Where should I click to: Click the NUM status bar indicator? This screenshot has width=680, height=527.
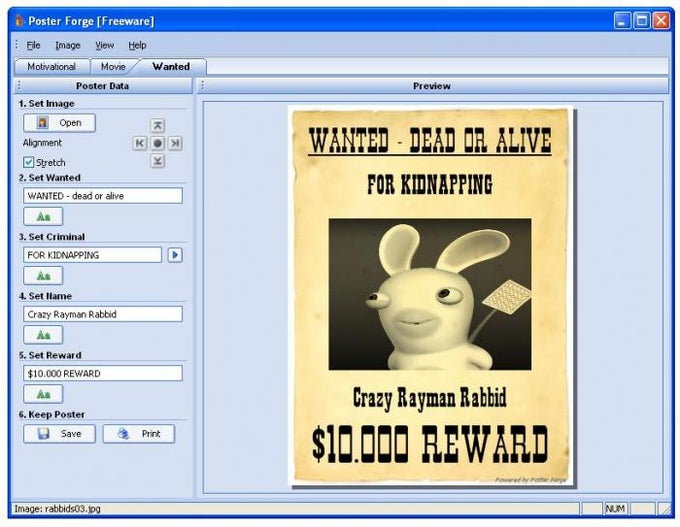click(x=615, y=508)
